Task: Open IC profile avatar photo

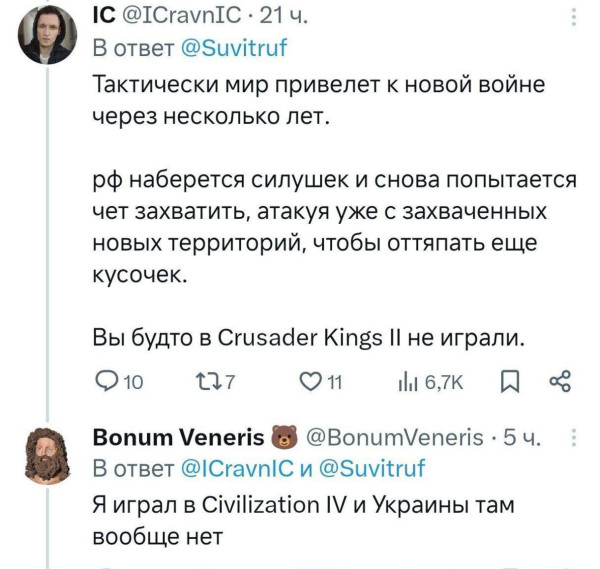Action: (47, 35)
